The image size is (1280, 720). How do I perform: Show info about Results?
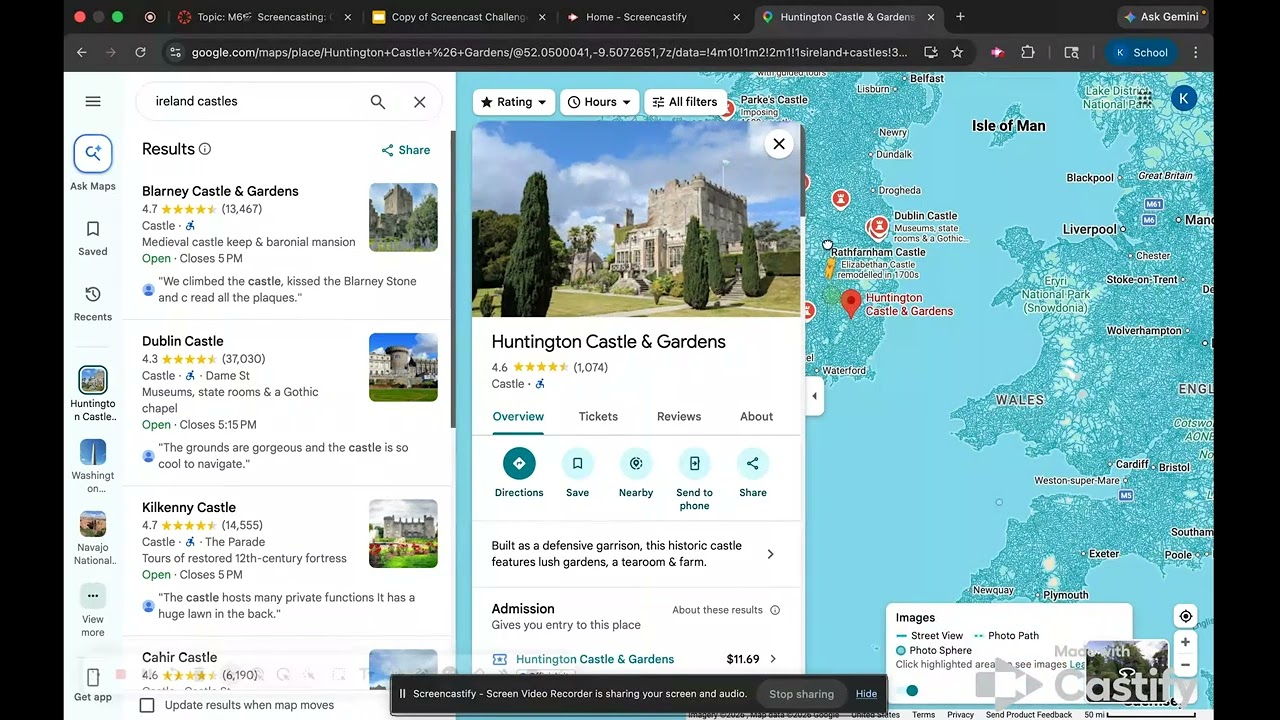(205, 149)
